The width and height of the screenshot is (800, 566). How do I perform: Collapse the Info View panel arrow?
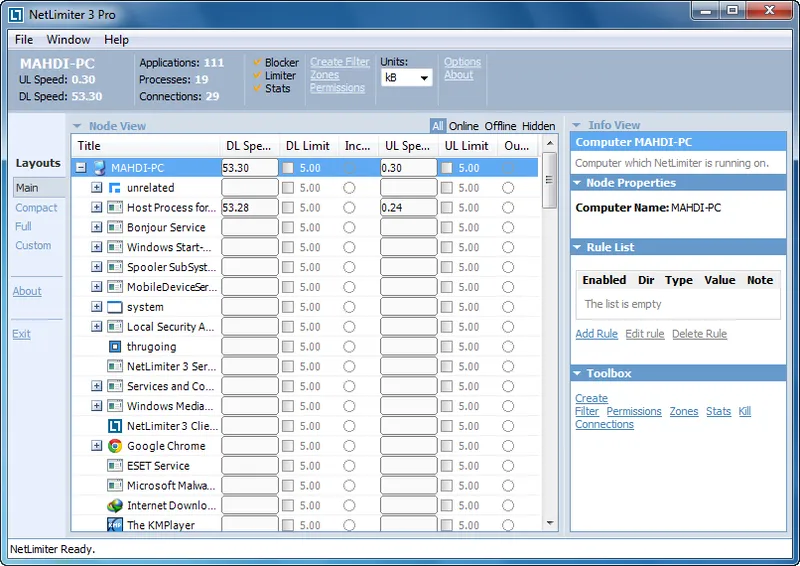point(577,125)
